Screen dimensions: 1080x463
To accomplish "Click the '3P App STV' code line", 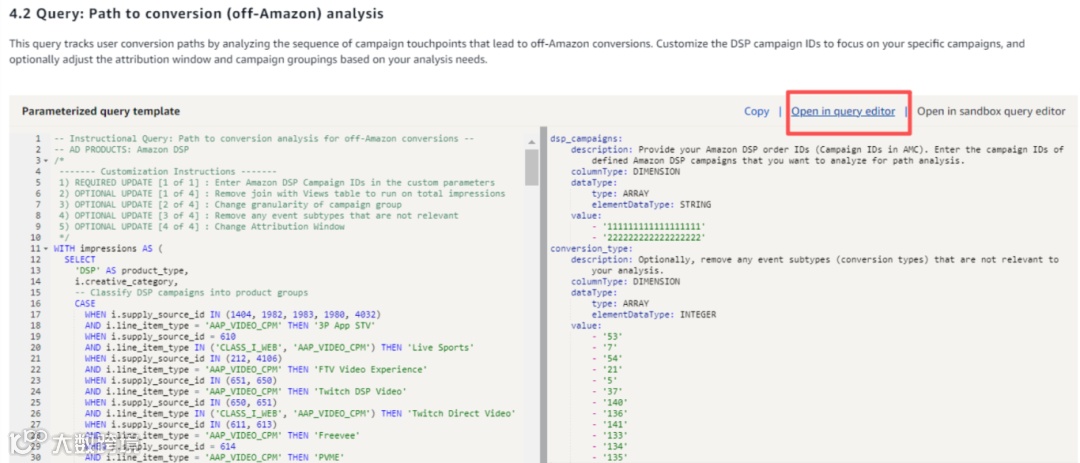I will coord(231,326).
